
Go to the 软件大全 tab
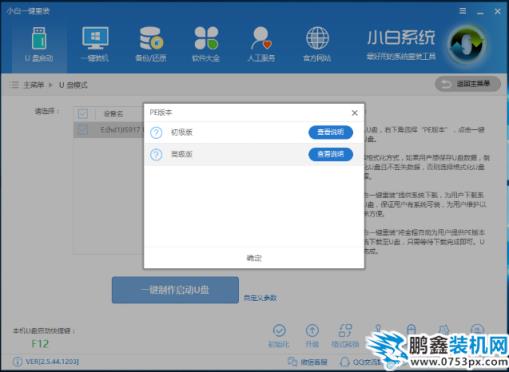click(206, 45)
